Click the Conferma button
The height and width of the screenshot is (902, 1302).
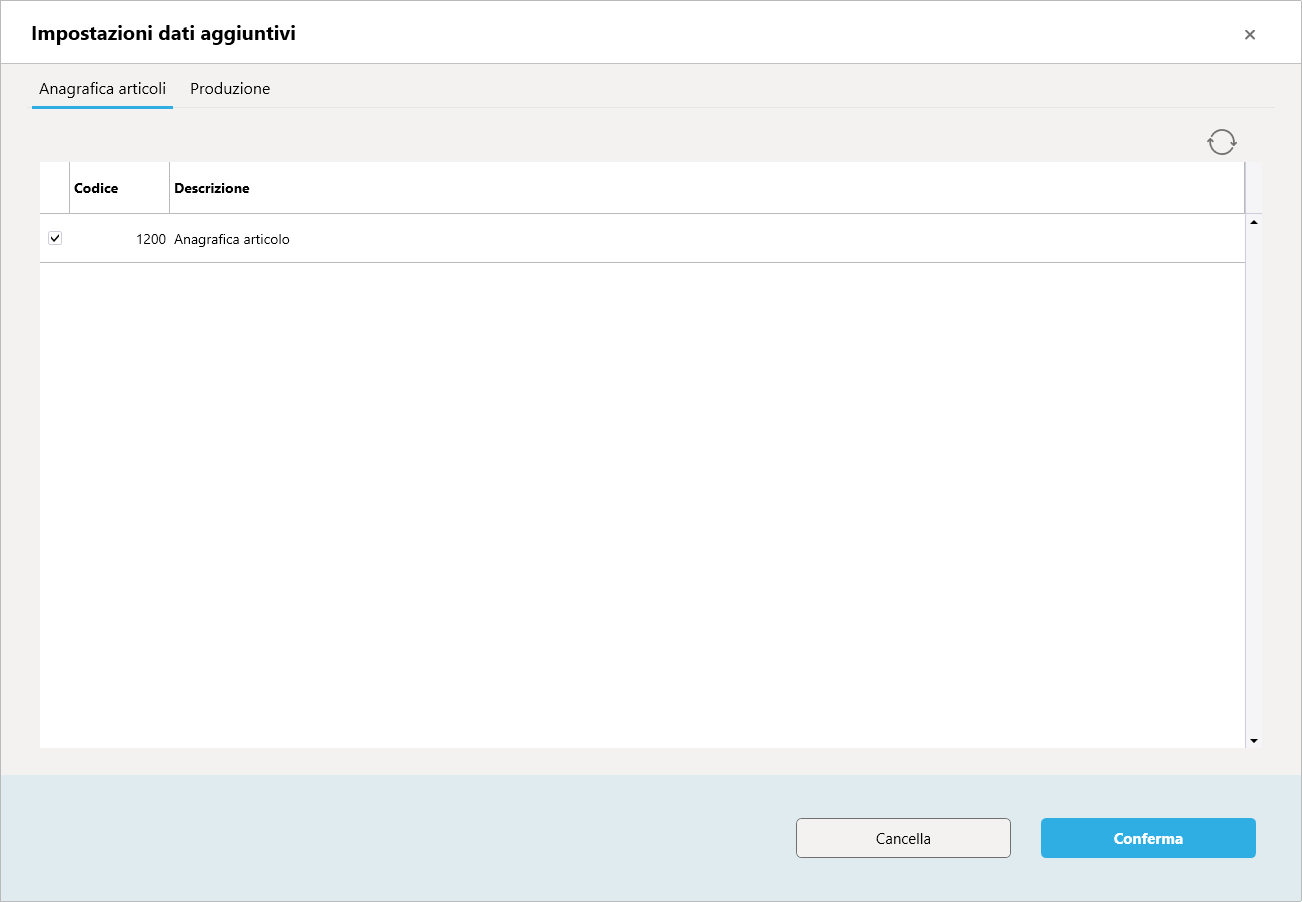pyautogui.click(x=1148, y=838)
